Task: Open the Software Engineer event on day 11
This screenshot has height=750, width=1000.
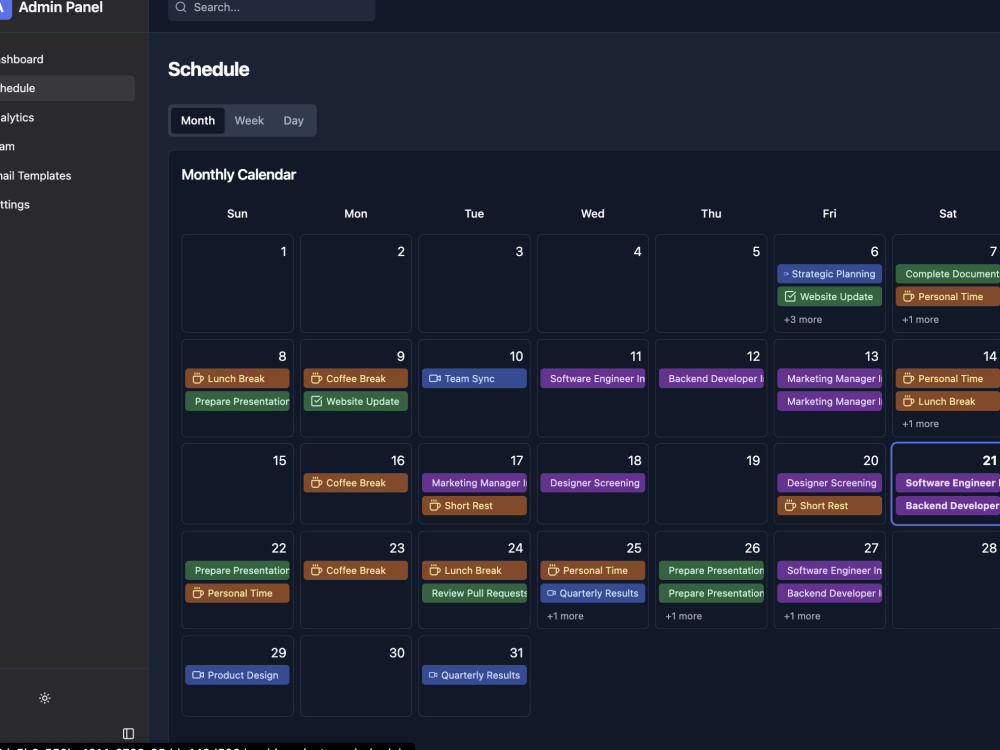Action: 592,378
